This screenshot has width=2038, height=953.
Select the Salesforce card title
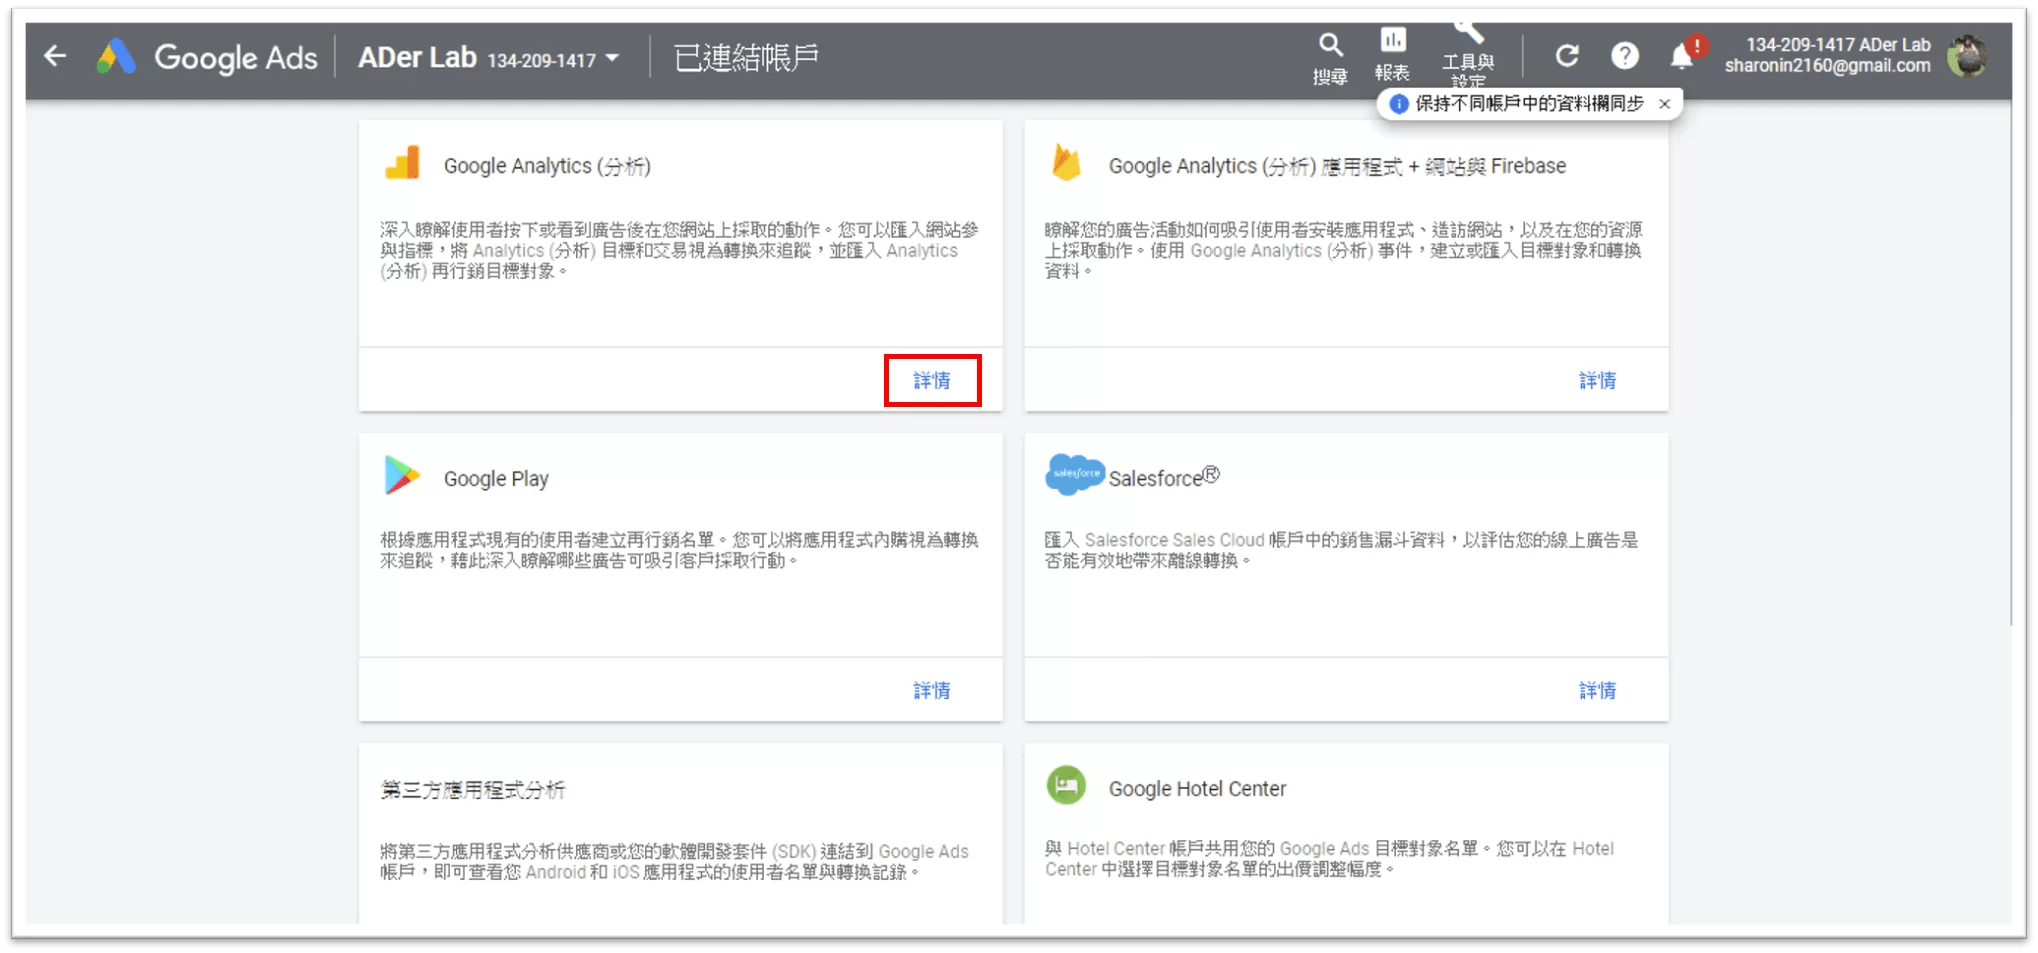coord(1164,477)
